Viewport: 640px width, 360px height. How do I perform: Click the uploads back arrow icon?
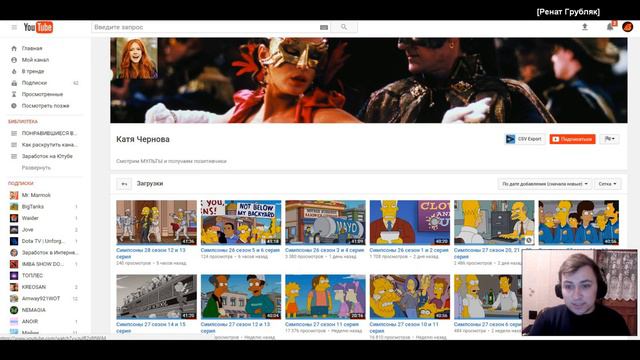click(x=124, y=184)
